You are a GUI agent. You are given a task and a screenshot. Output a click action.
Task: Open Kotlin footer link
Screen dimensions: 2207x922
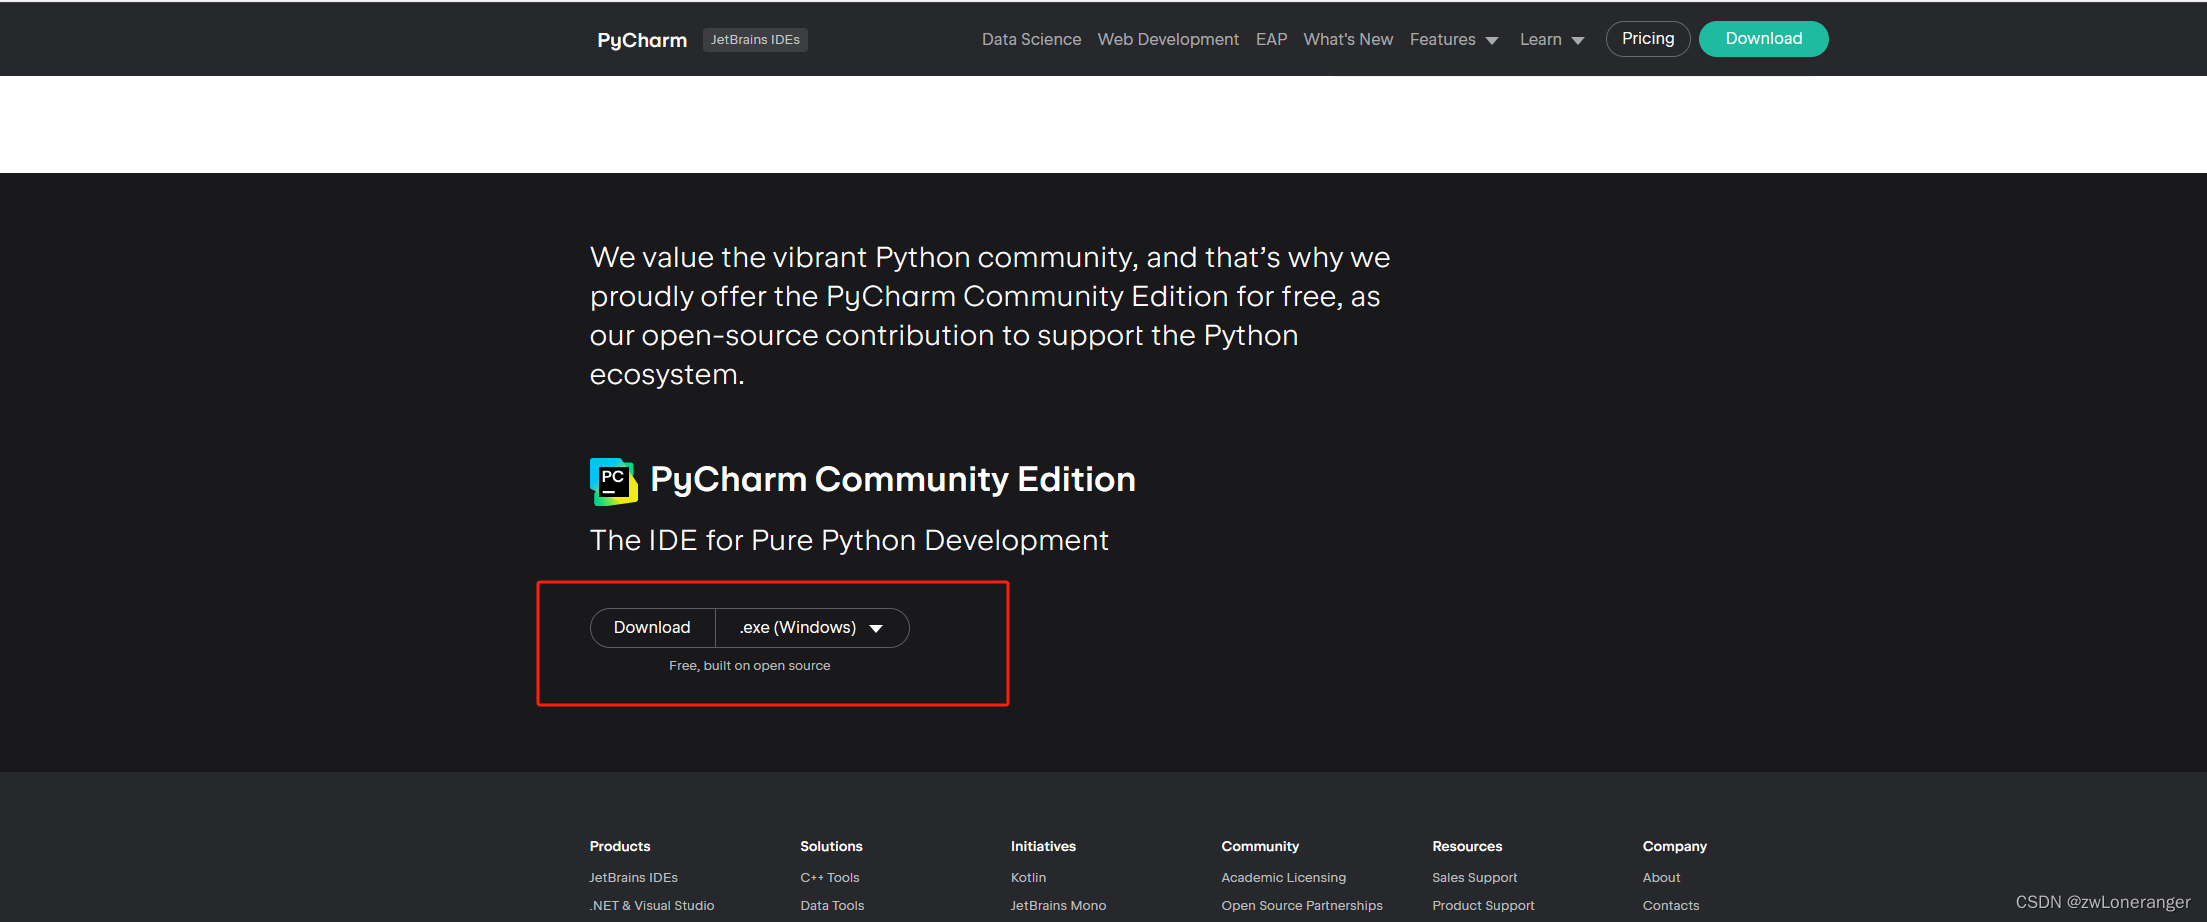(1028, 878)
